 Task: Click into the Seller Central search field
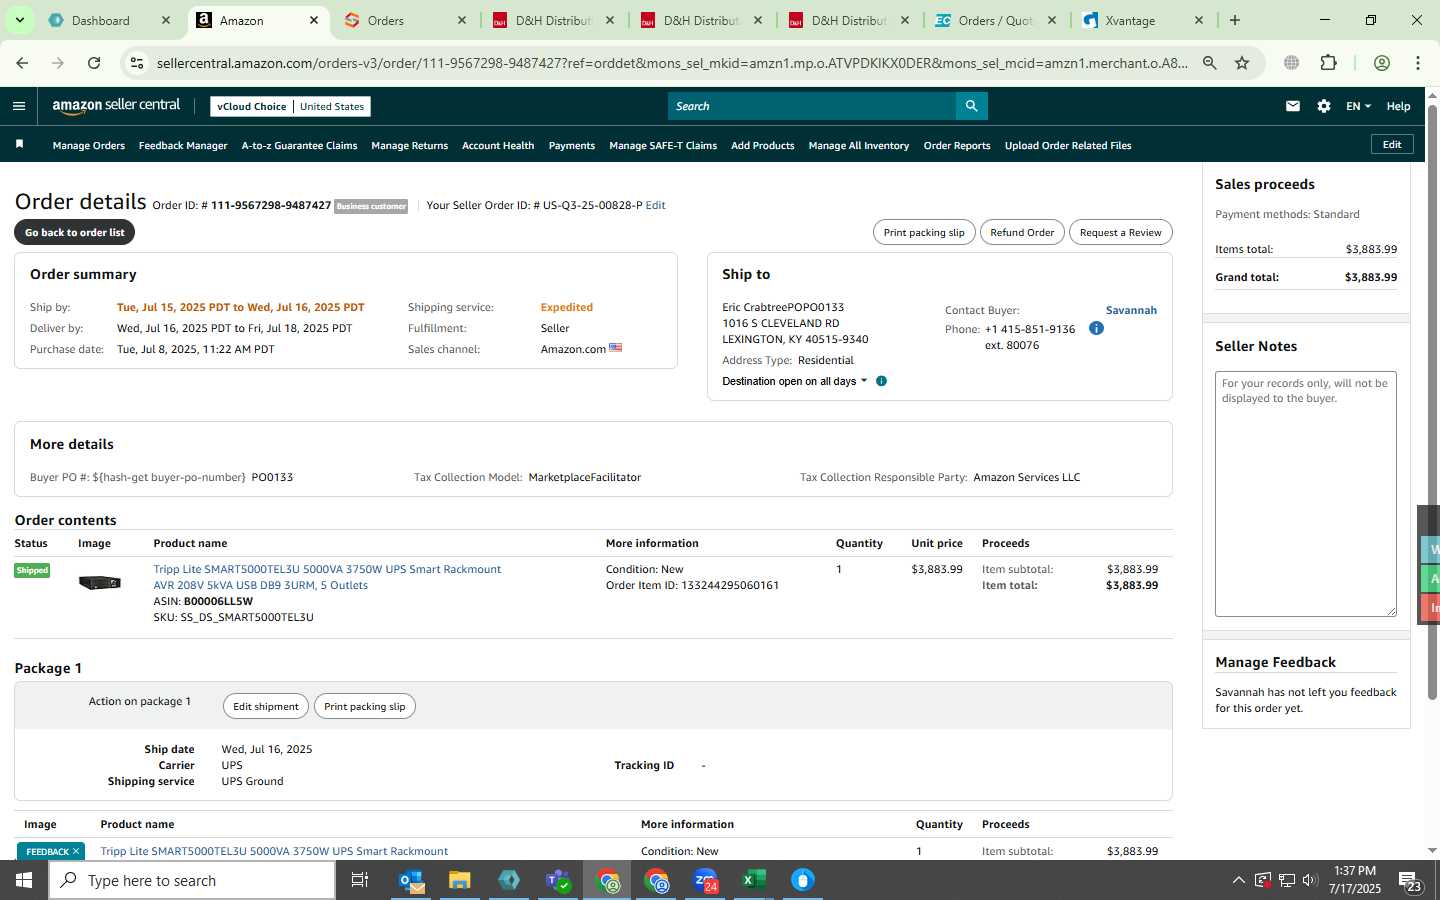click(x=812, y=106)
